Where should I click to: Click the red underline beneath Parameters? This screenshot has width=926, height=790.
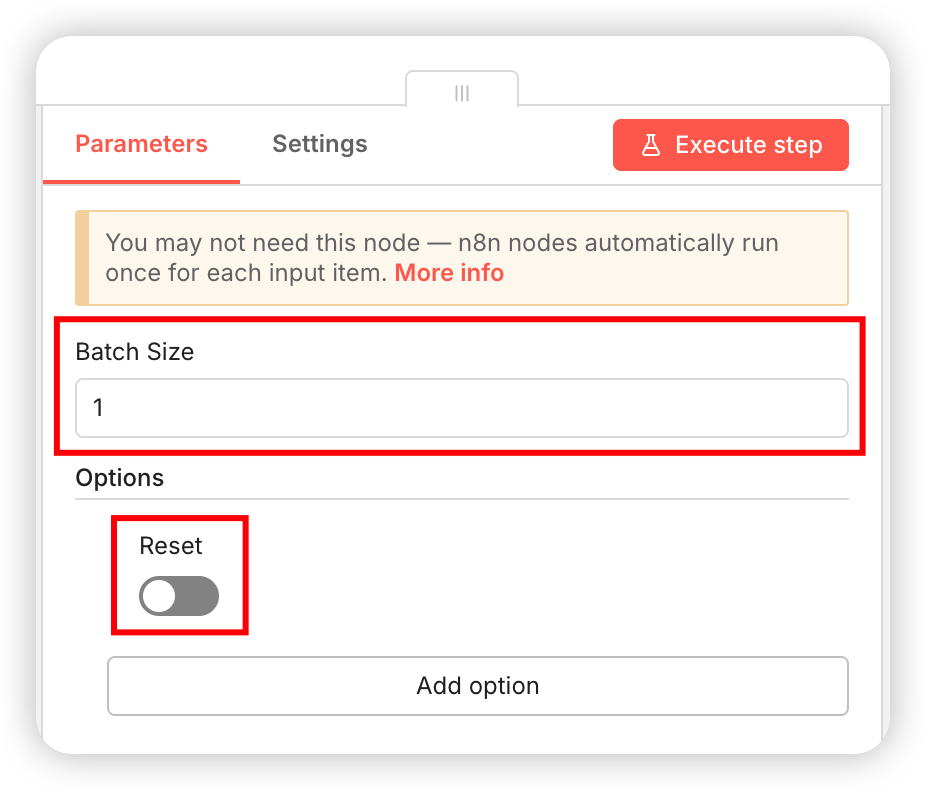(141, 182)
